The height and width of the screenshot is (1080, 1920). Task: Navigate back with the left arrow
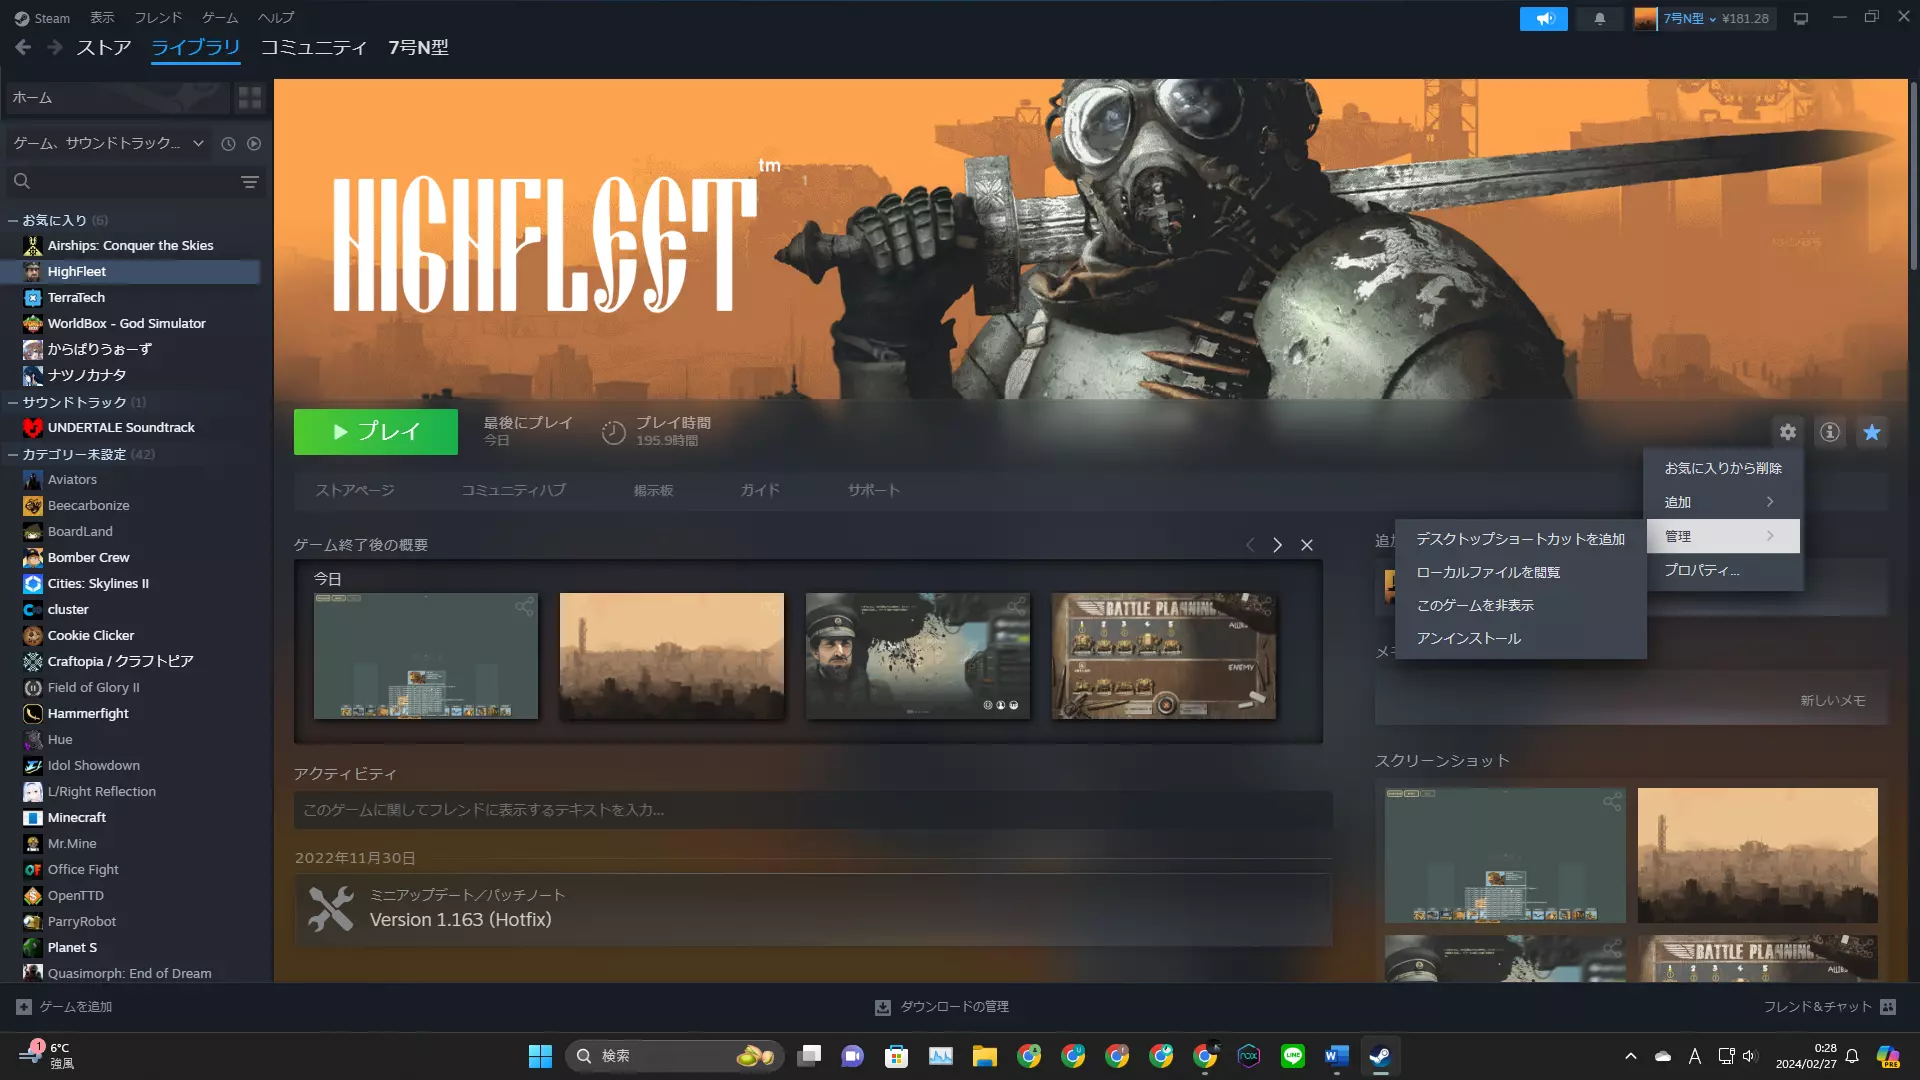click(x=23, y=47)
